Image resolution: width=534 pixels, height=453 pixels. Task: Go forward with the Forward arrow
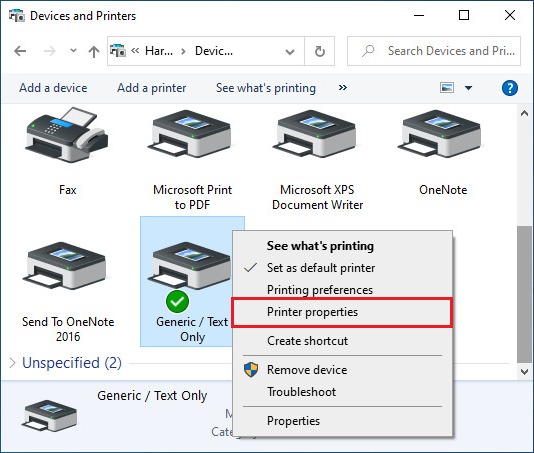50,51
